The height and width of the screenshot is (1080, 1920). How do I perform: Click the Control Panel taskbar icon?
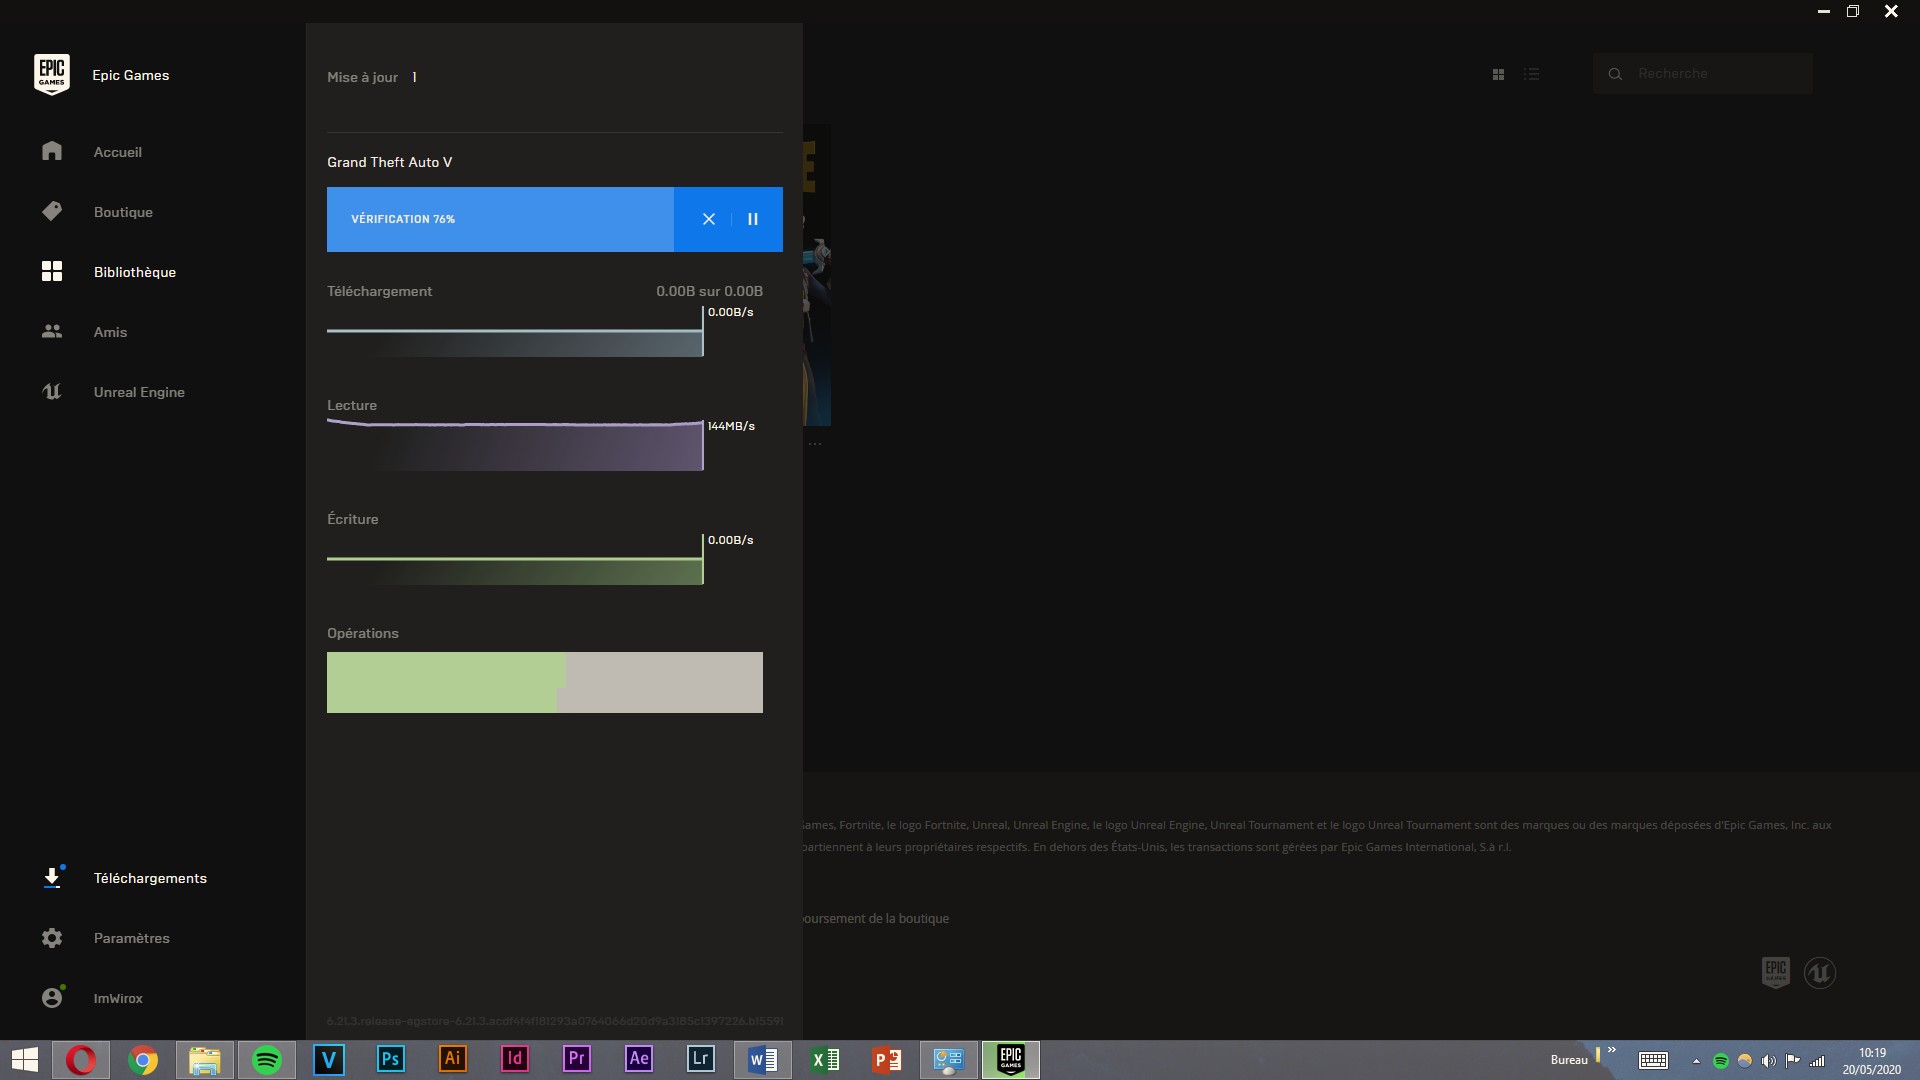coord(949,1060)
